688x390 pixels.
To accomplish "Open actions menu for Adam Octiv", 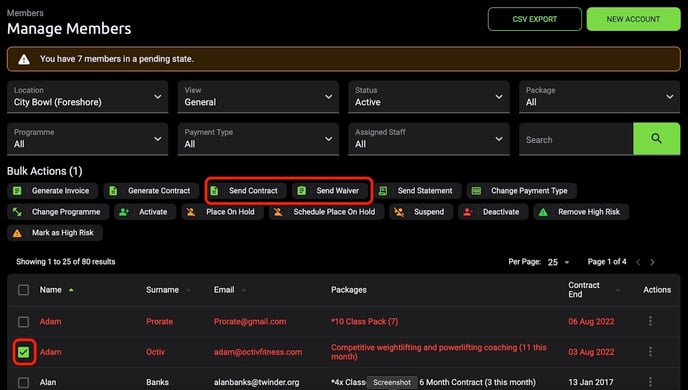I will click(x=650, y=351).
